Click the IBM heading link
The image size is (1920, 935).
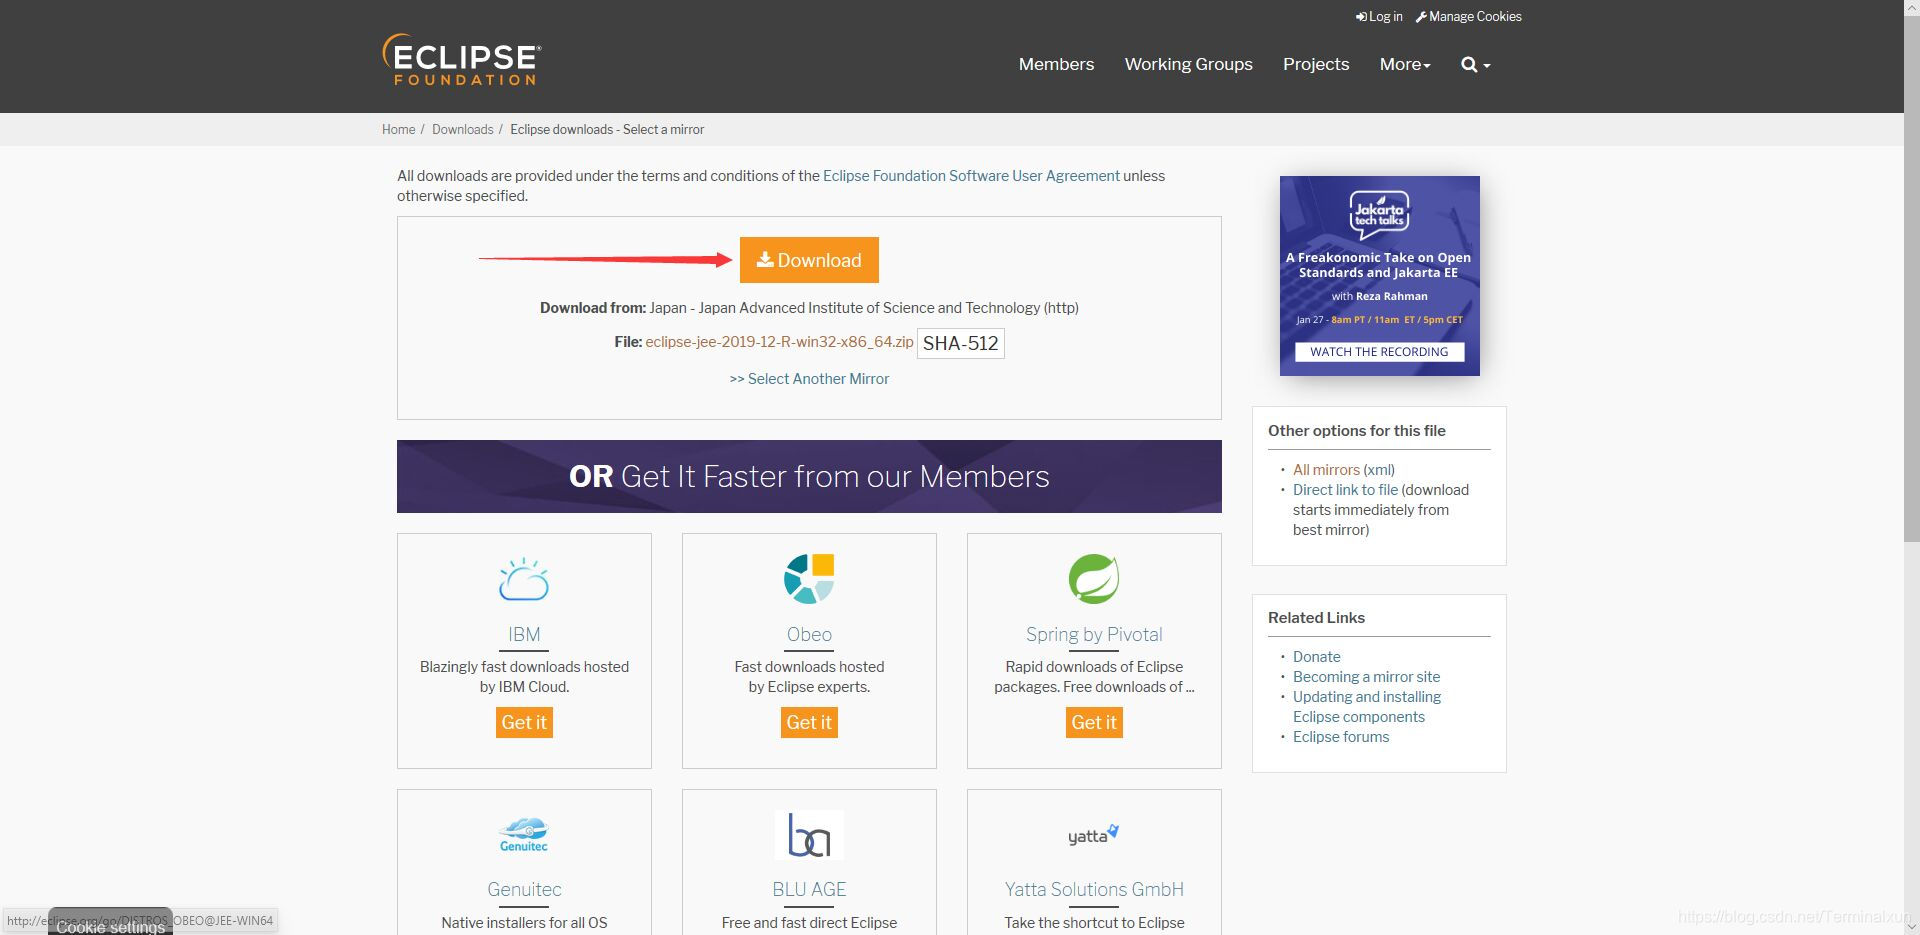[524, 634]
